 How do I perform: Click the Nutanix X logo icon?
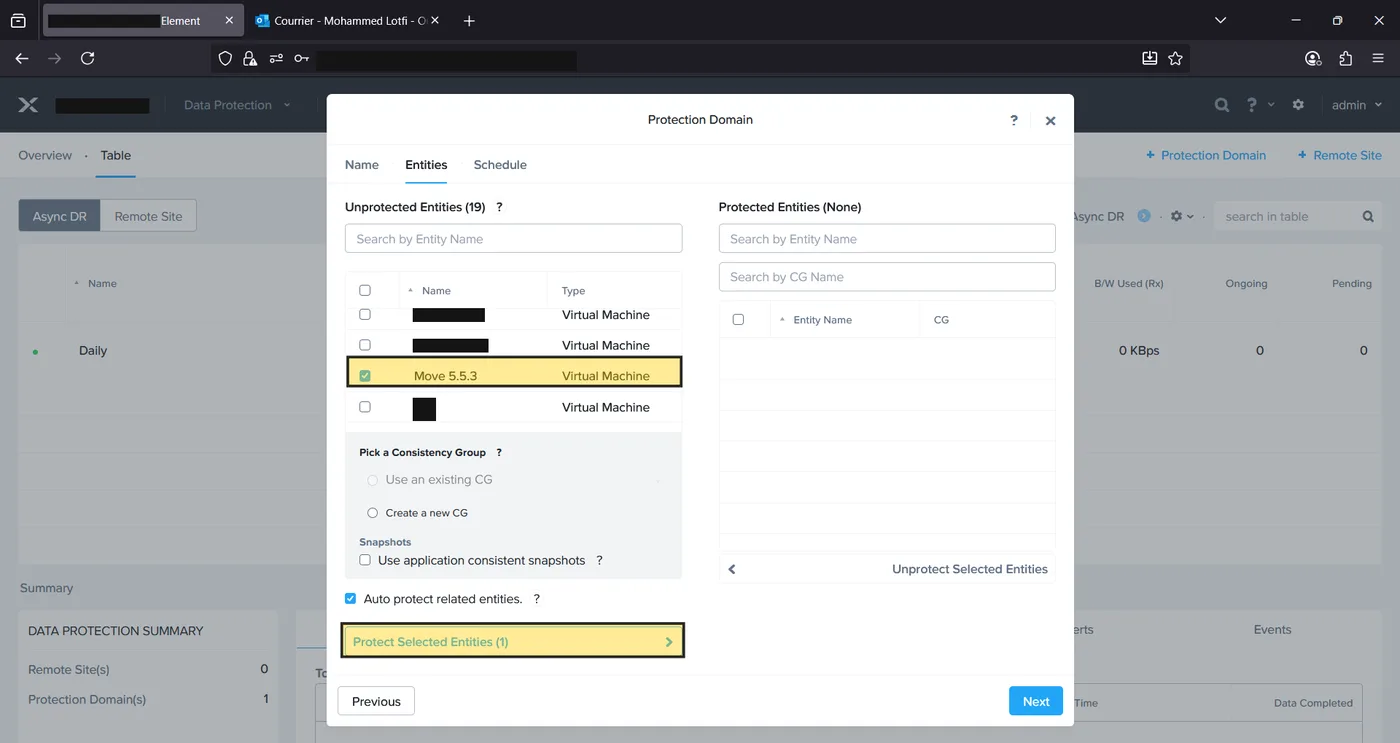pos(29,105)
